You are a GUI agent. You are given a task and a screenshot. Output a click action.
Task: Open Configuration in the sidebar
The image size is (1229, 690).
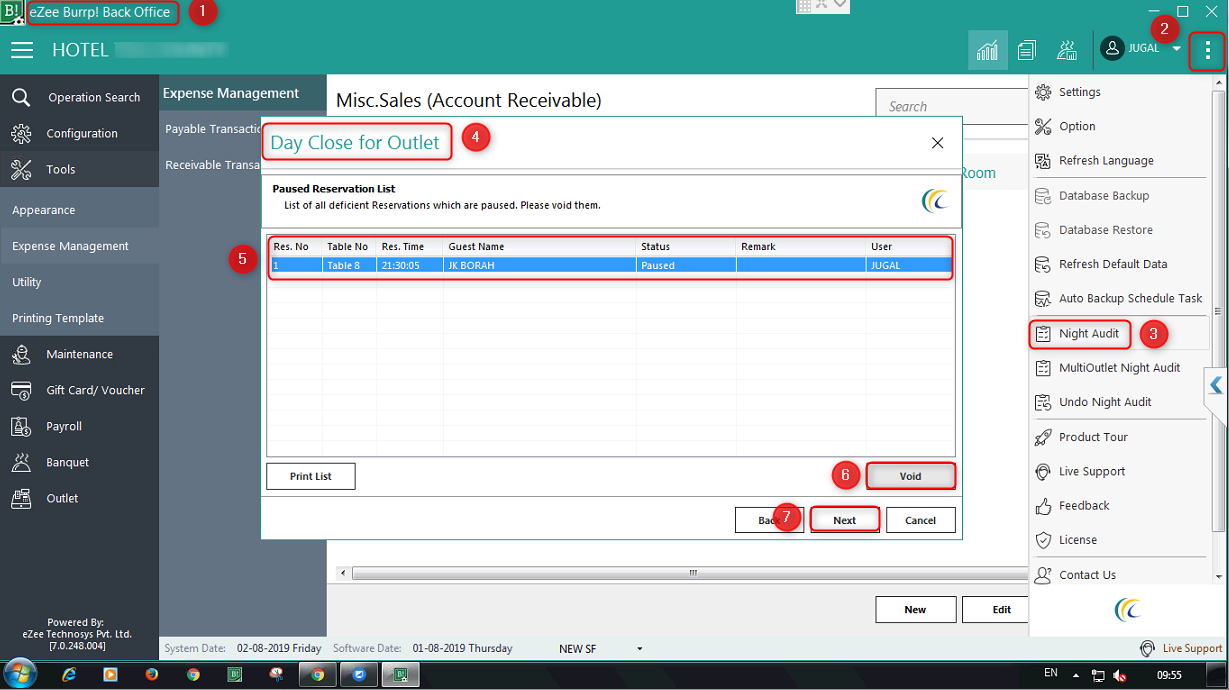(79, 133)
